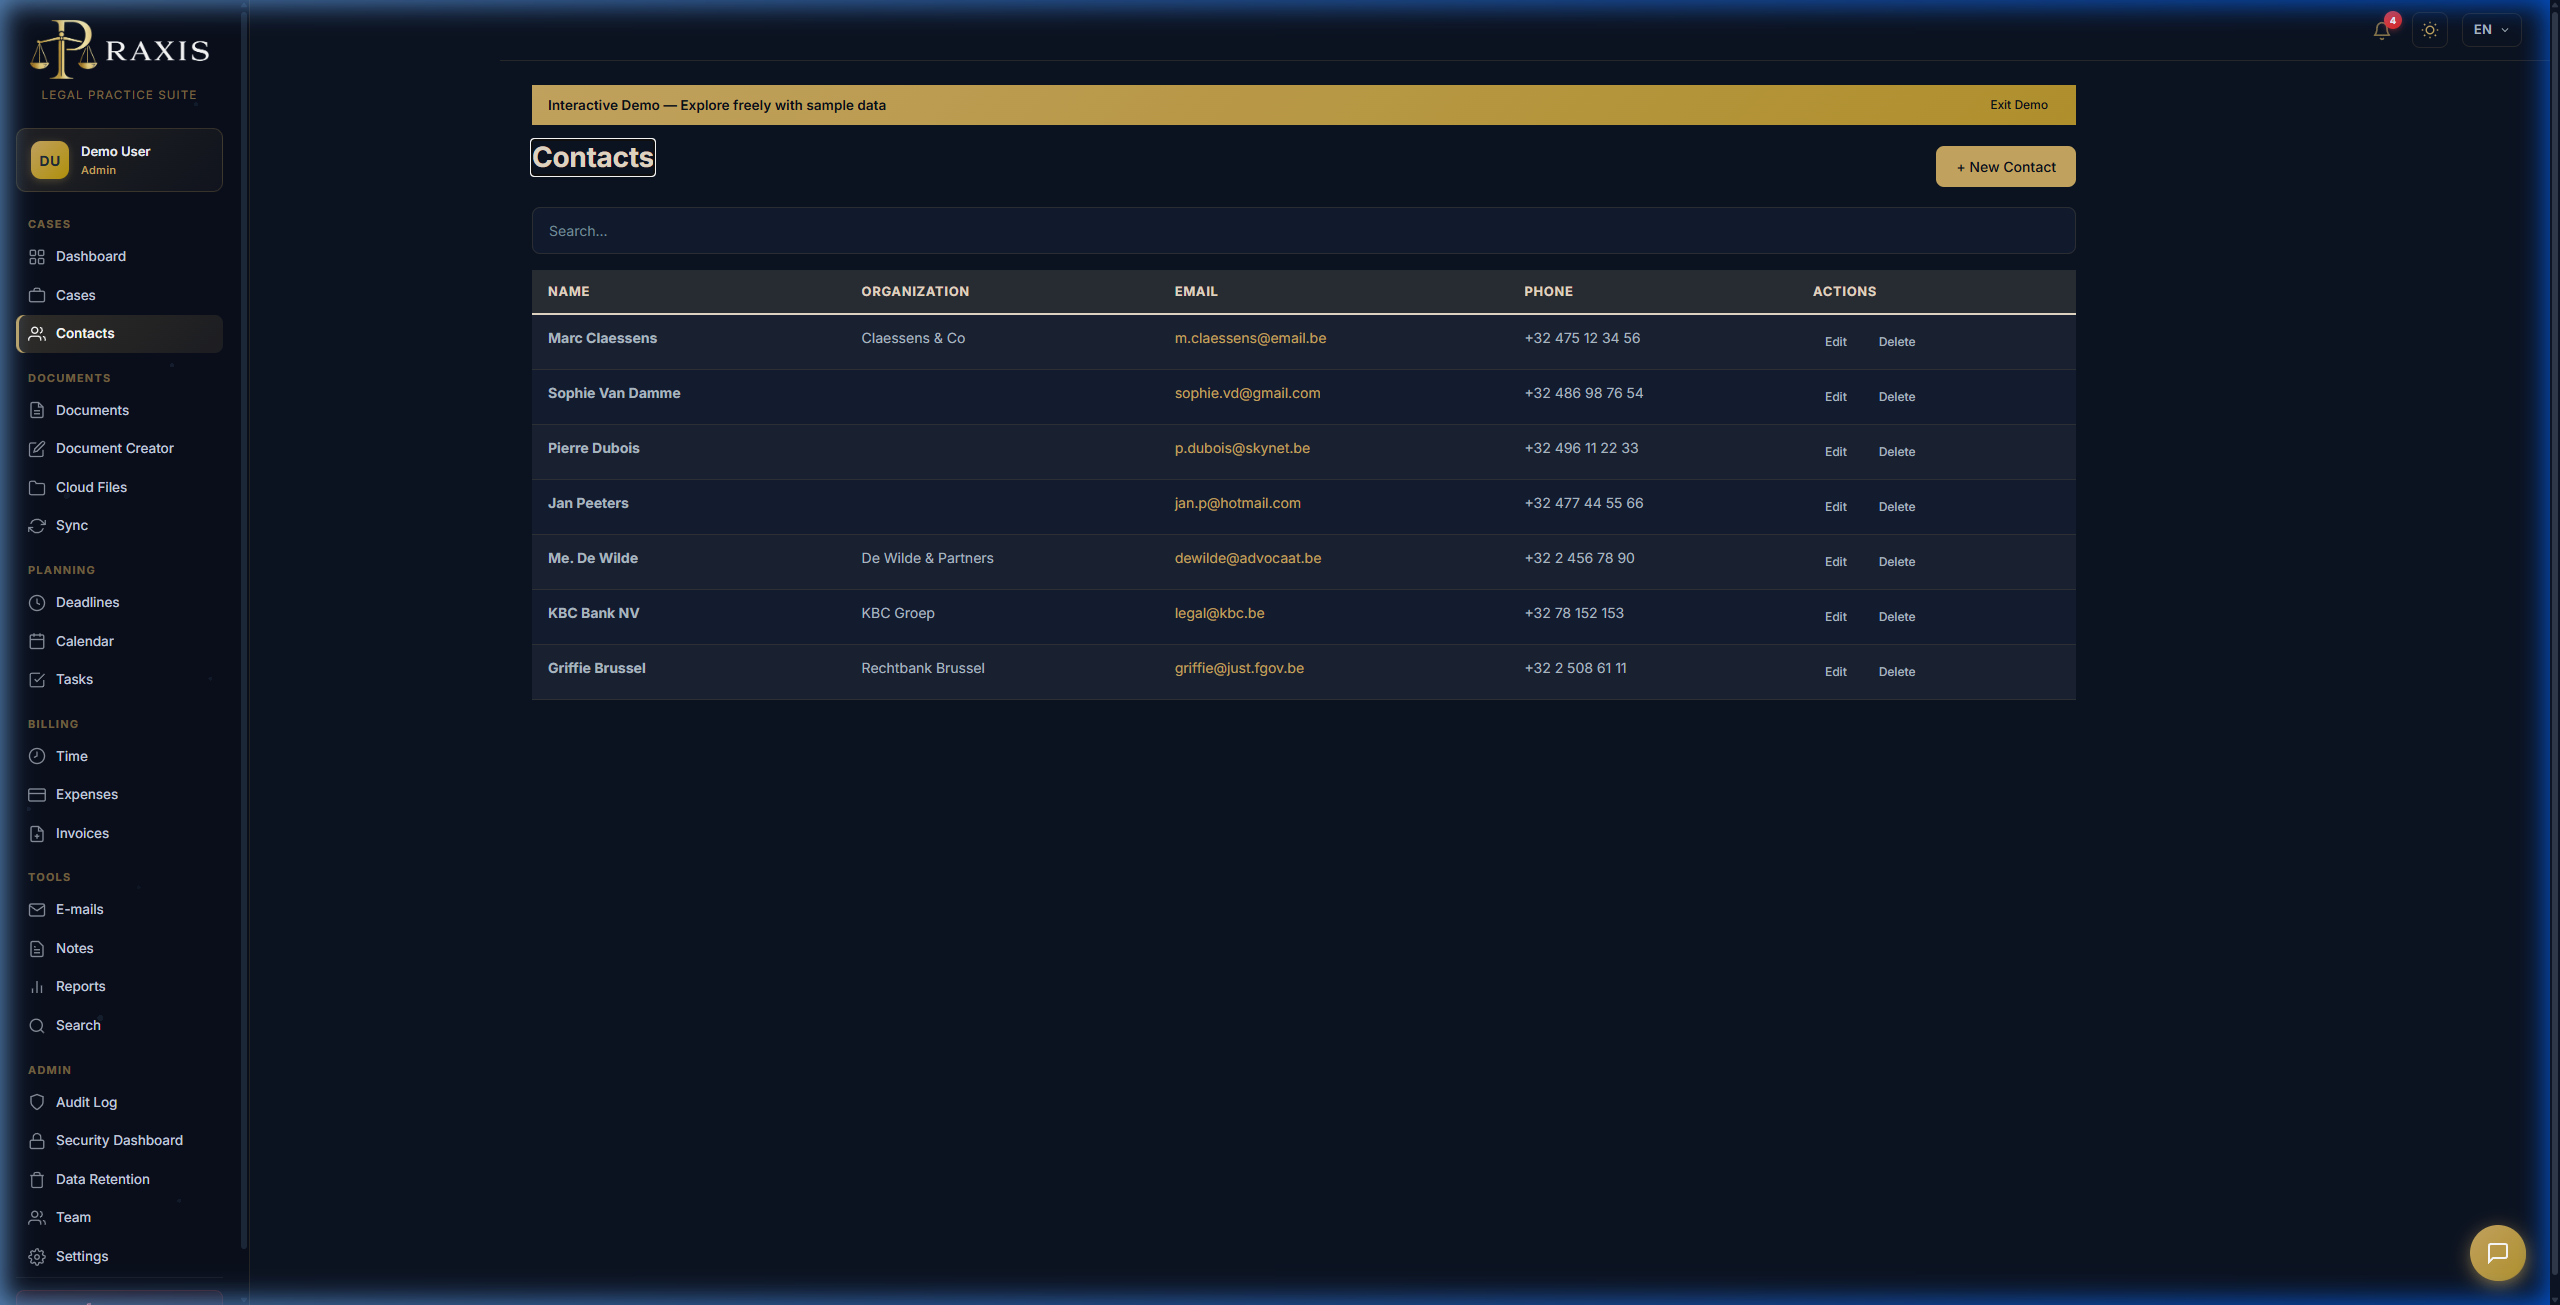
Task: Open Invoices from the Billing section
Action: (x=119, y=833)
